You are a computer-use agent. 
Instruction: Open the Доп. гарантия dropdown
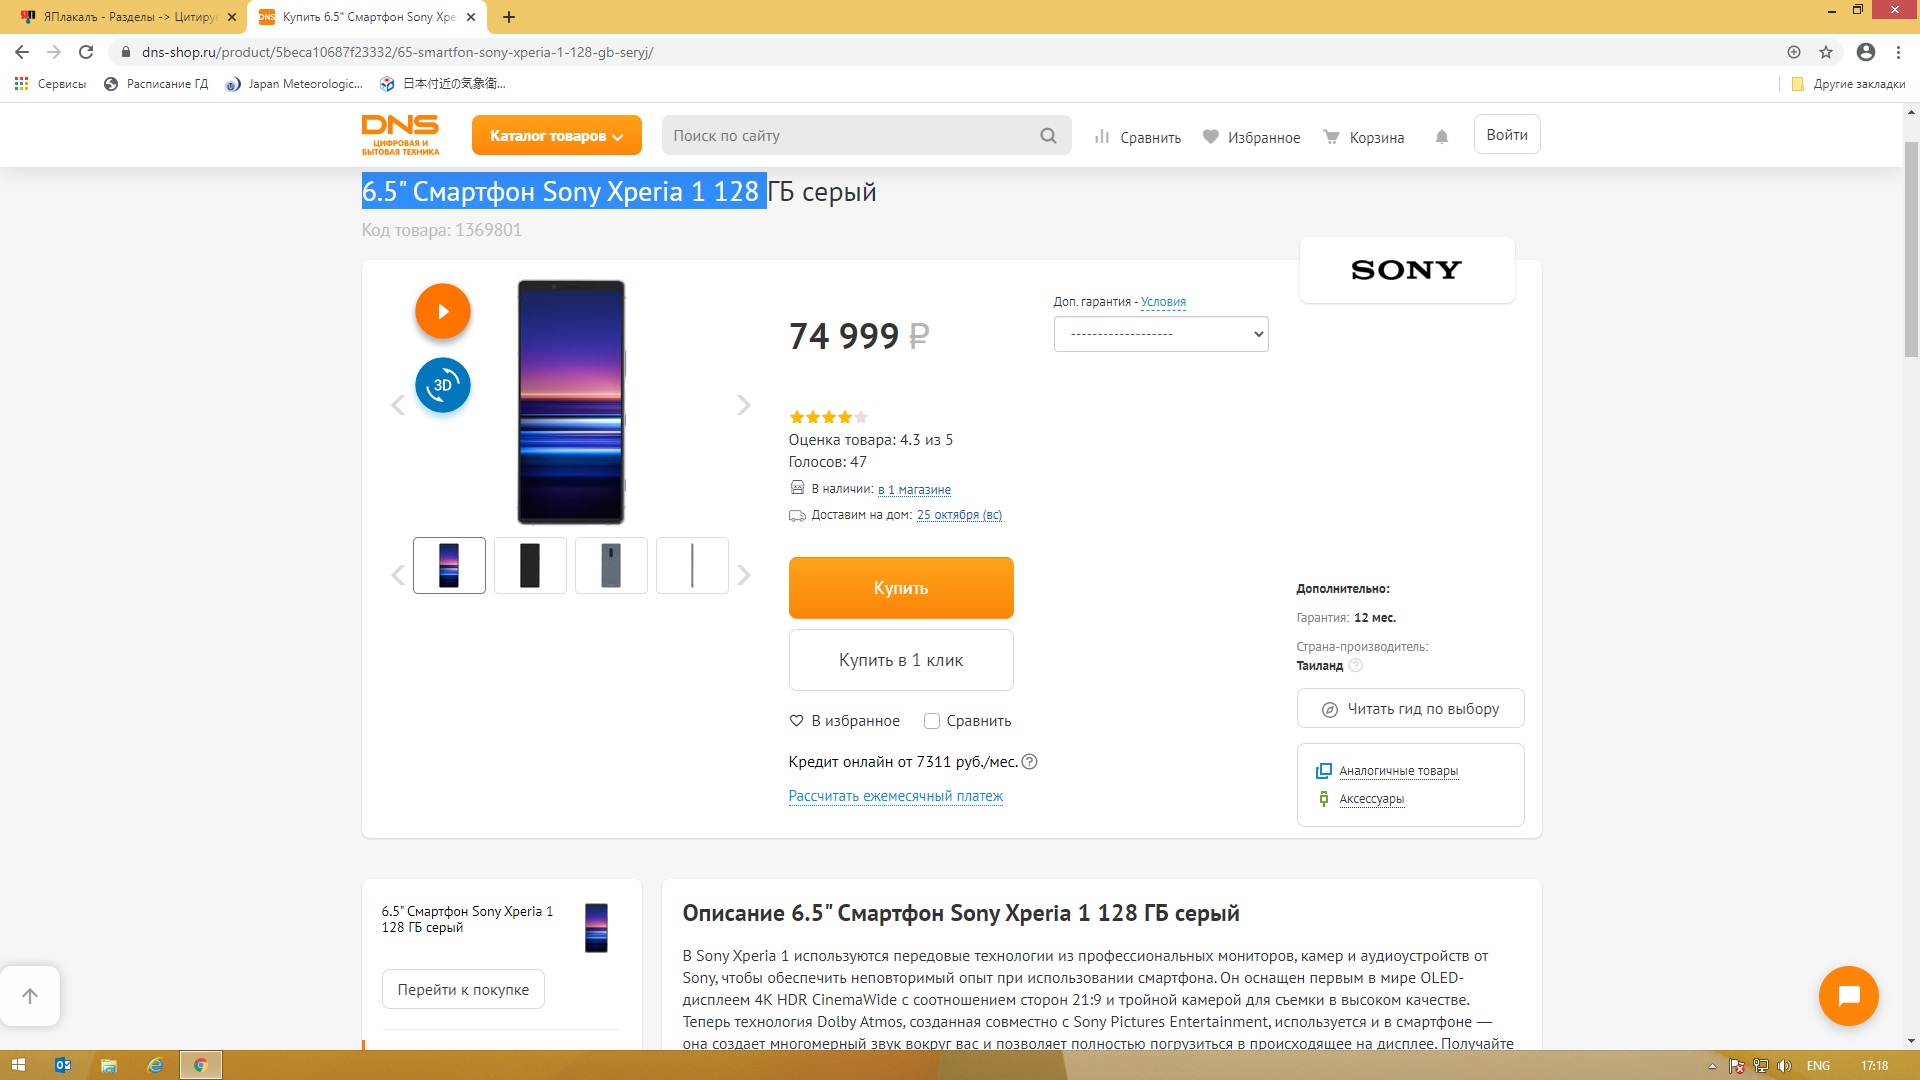[1161, 334]
